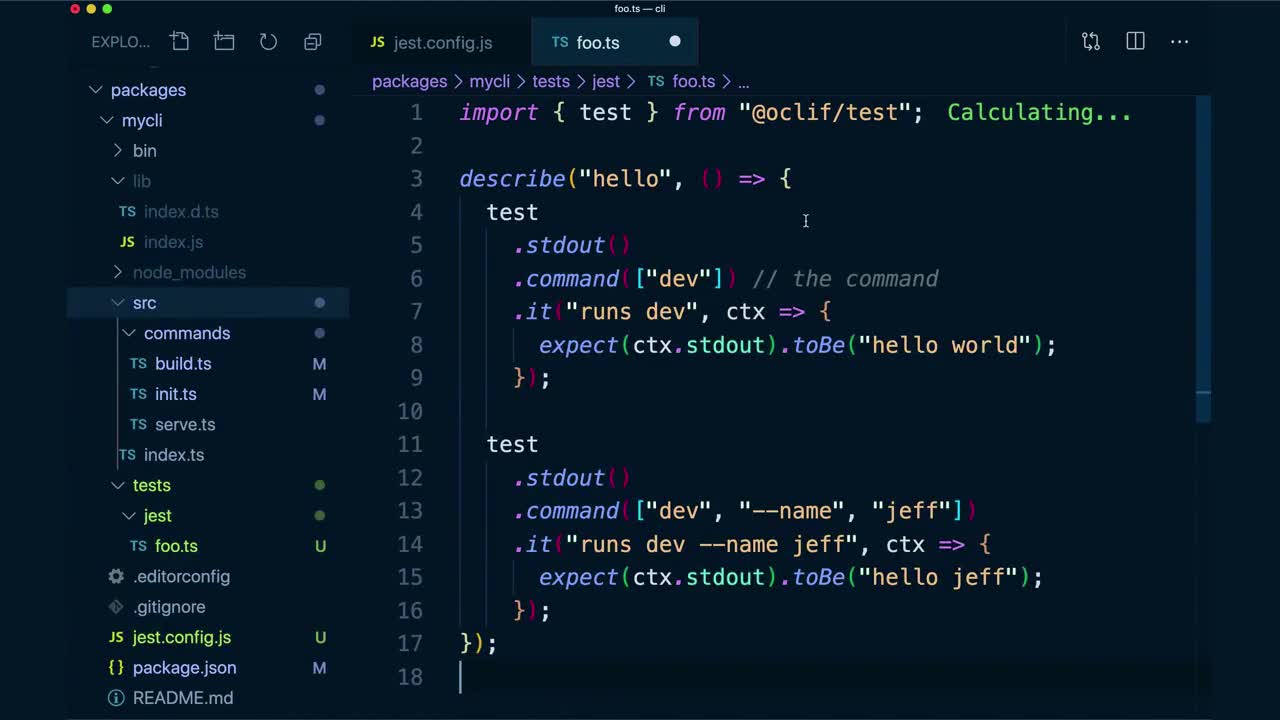1280x720 pixels.
Task: Click the gear icon beside .editorconfig
Action: [x=116, y=577]
